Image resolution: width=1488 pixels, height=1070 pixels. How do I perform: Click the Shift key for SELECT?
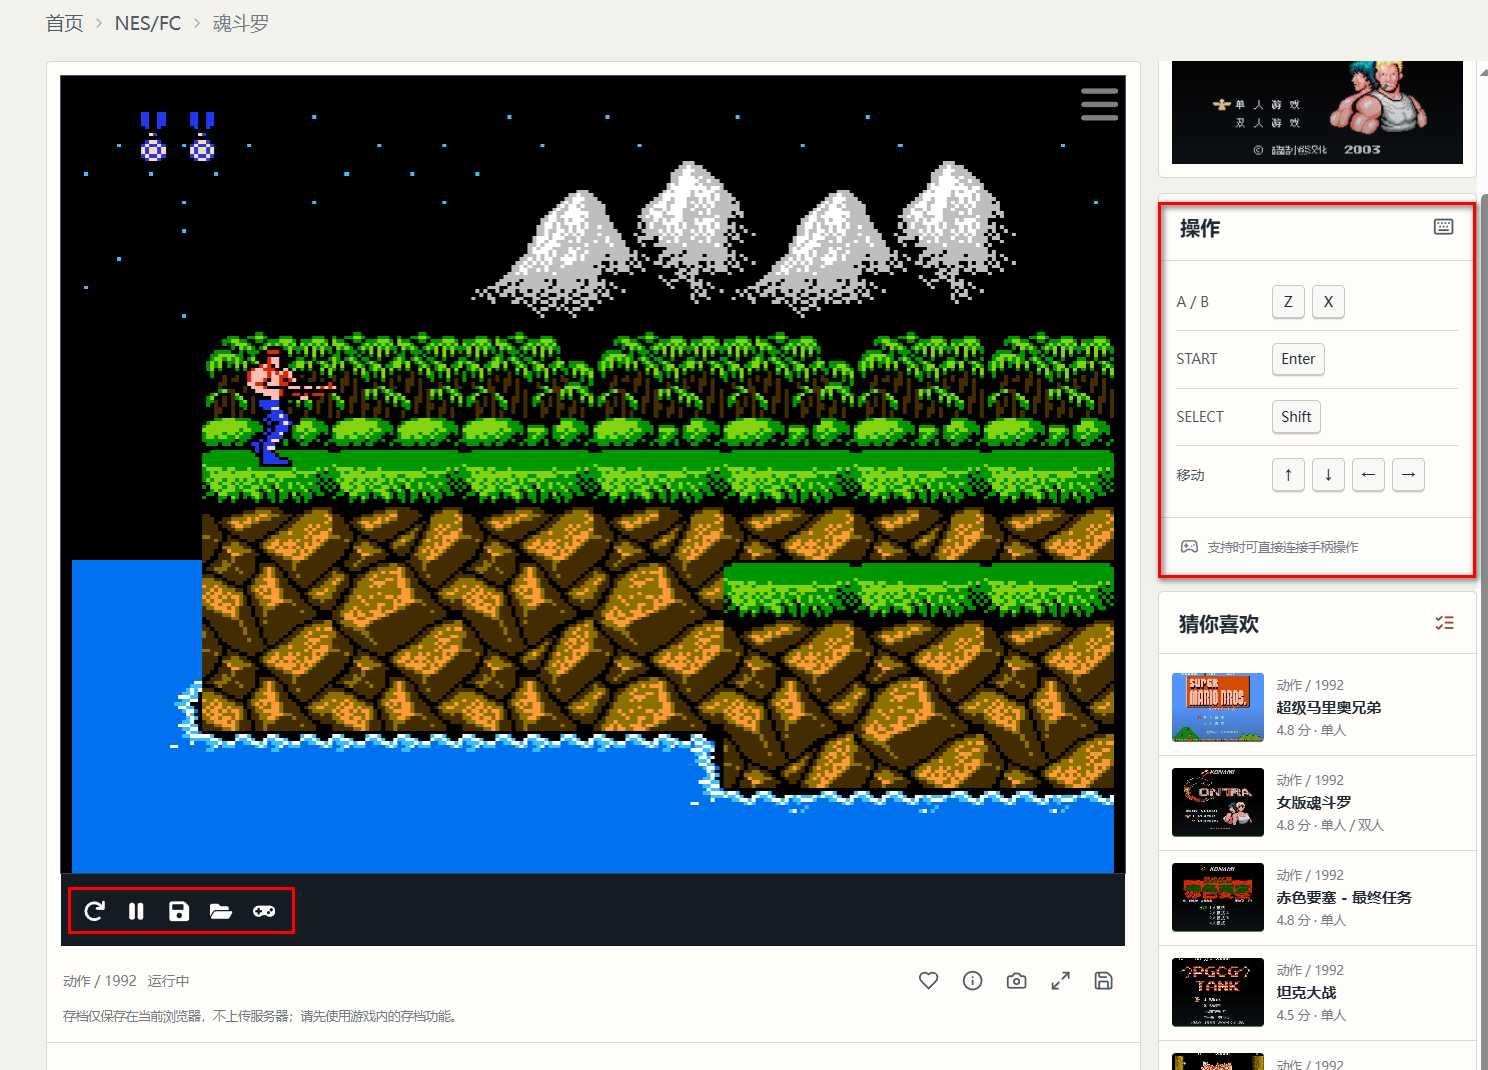coord(1296,417)
